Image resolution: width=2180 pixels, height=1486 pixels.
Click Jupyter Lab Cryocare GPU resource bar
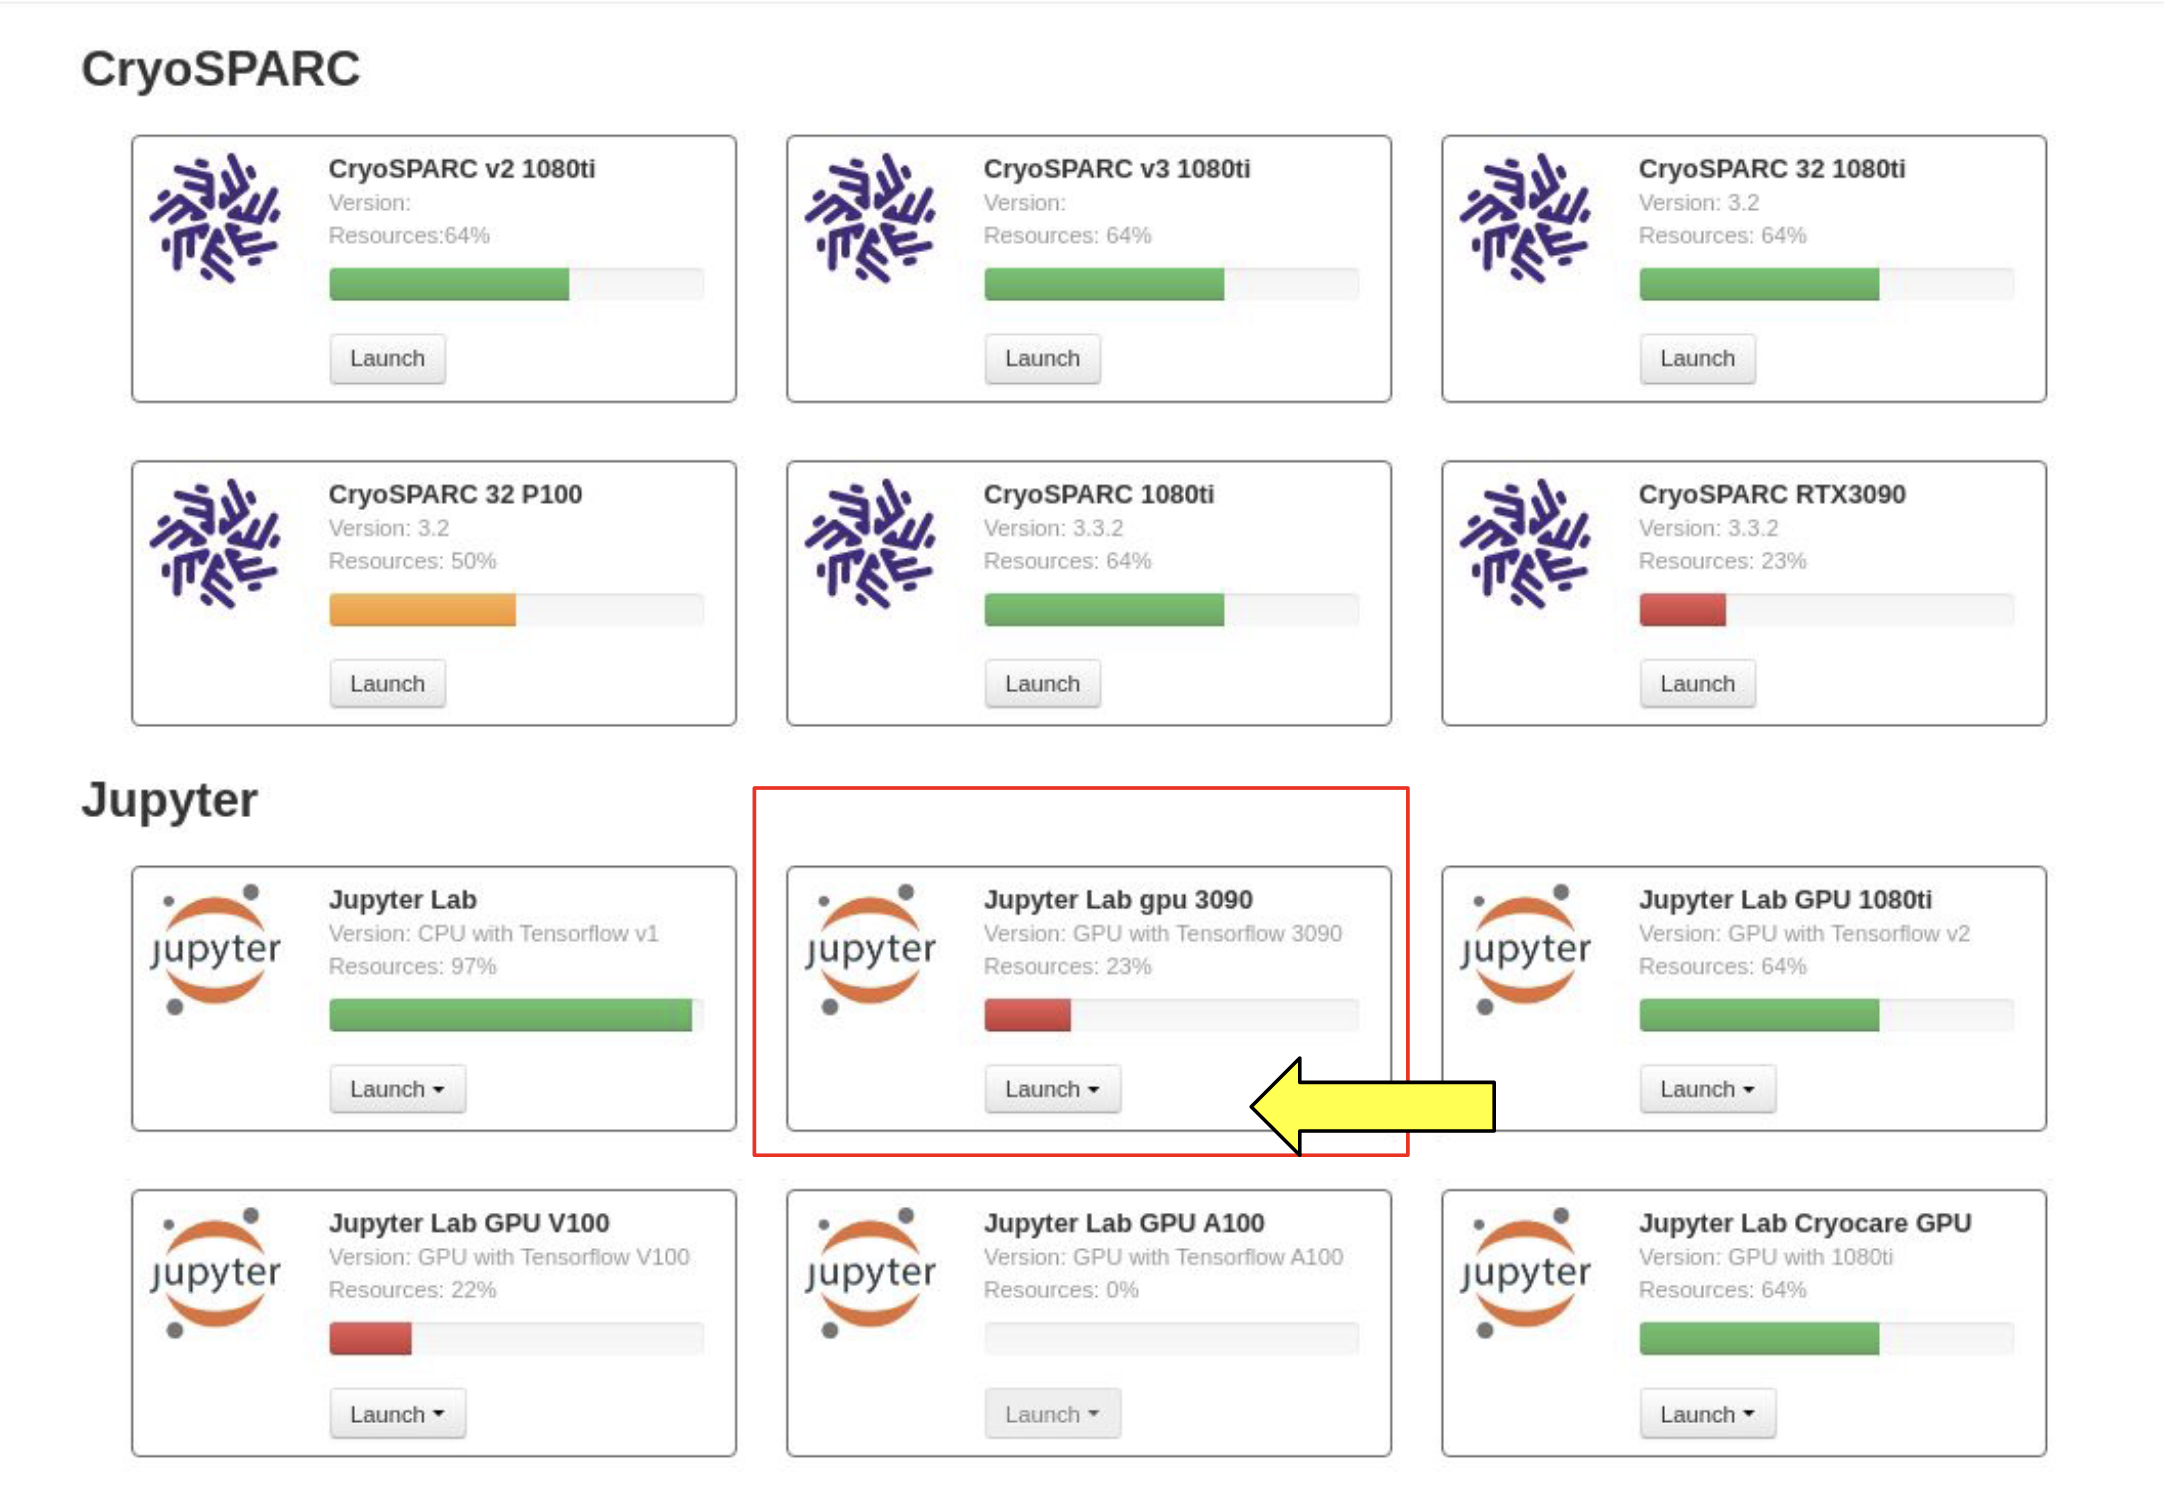click(x=1827, y=1338)
